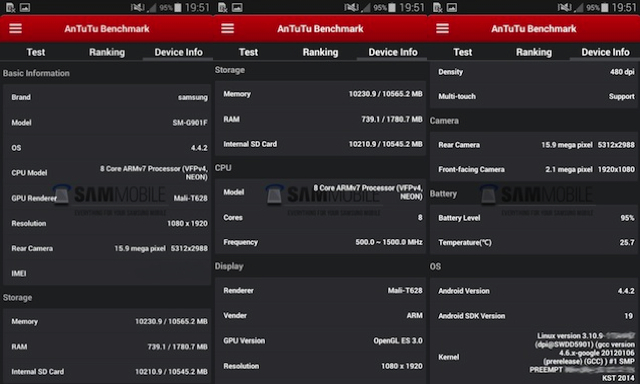Tap the Basic Information section header

(36, 73)
